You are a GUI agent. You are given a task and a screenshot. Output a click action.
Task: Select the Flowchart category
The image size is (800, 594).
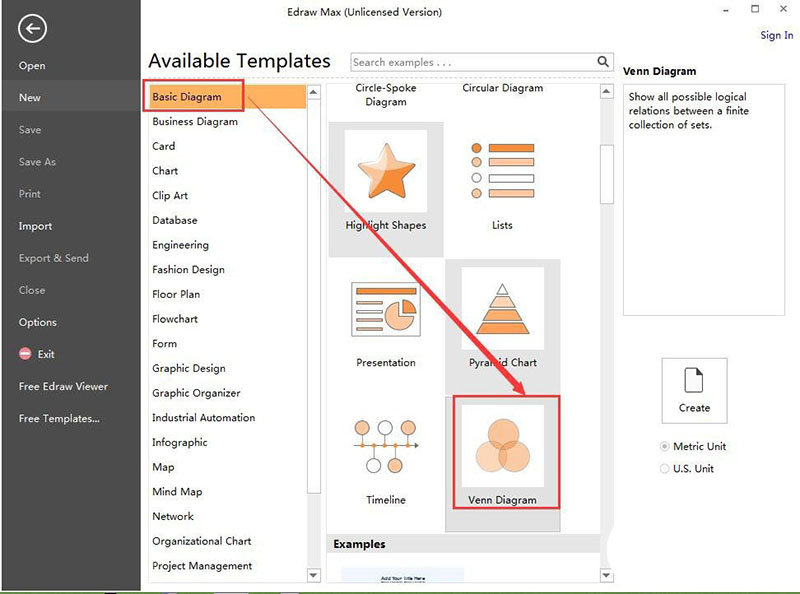pos(175,319)
